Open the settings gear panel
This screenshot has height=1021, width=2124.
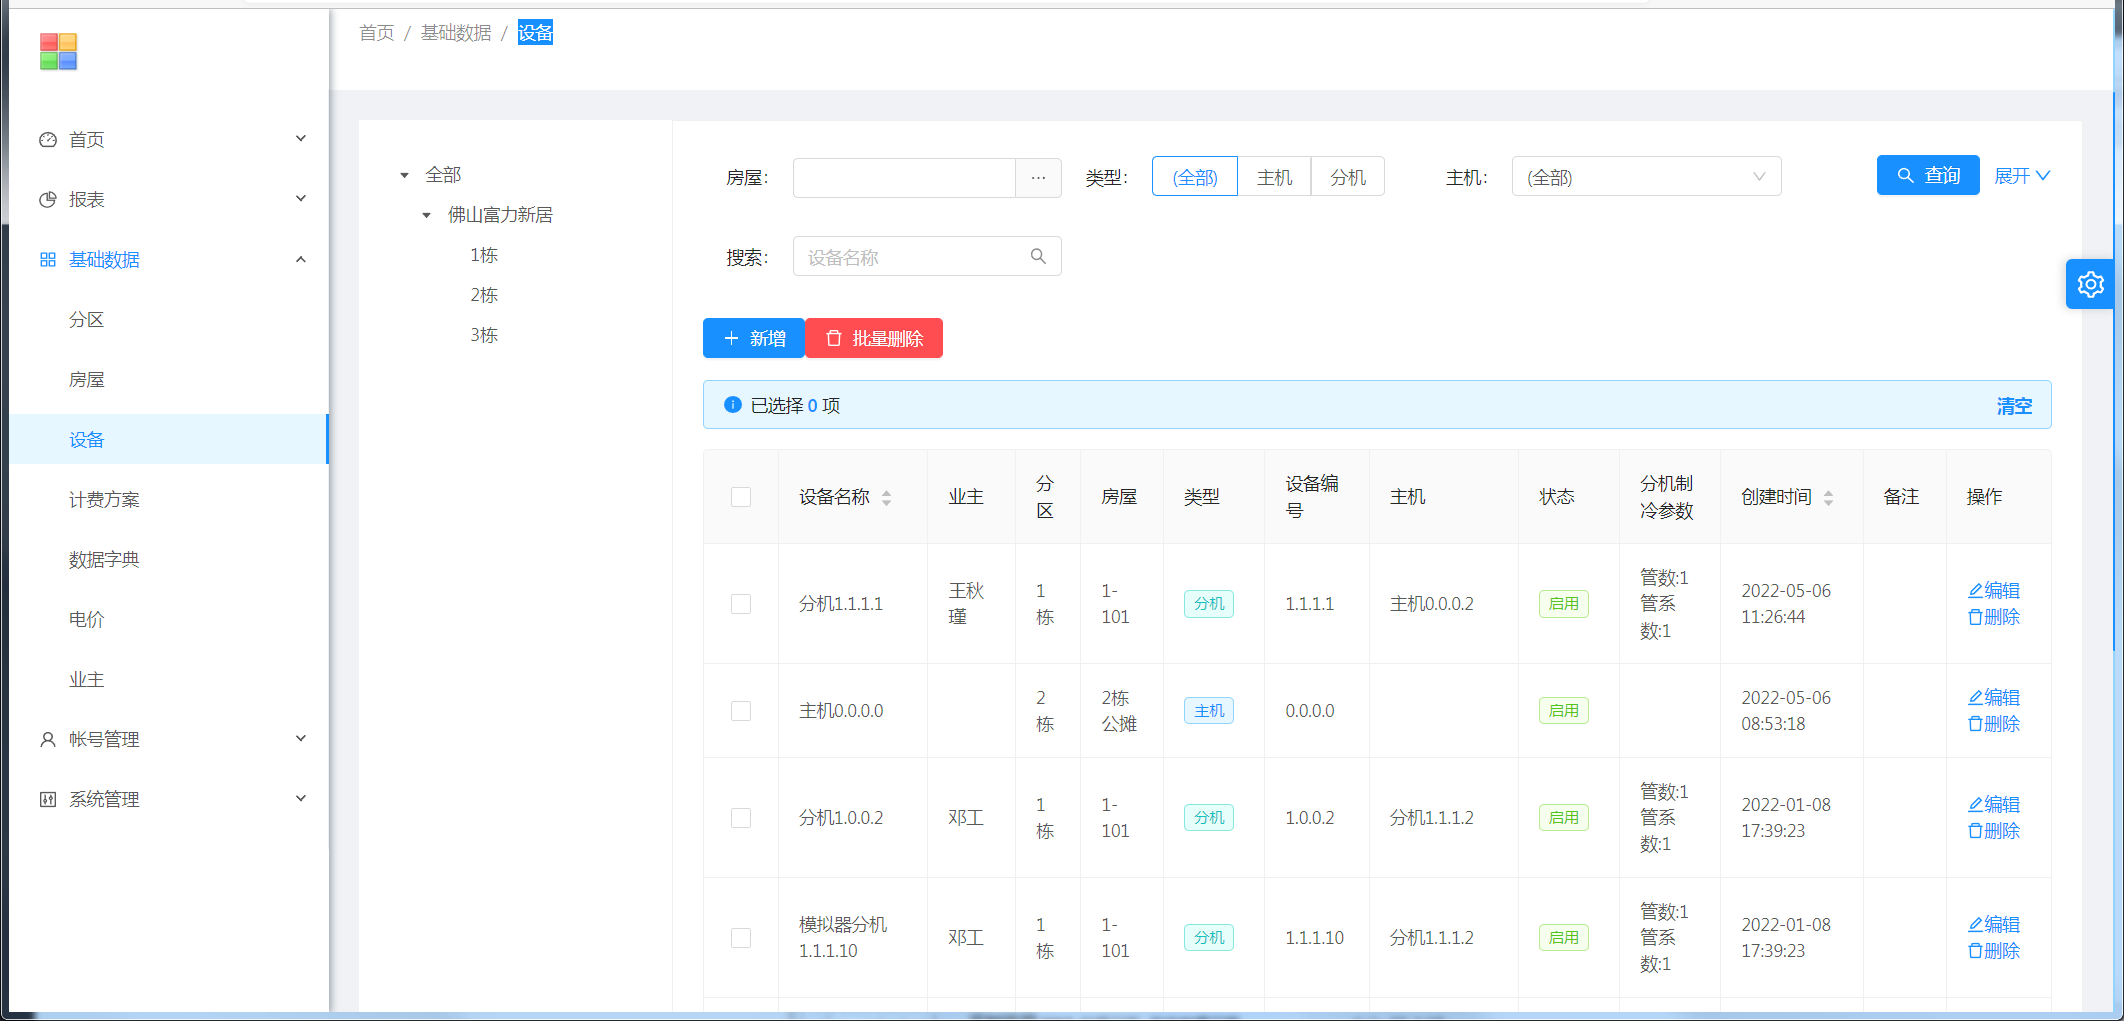(x=2090, y=285)
